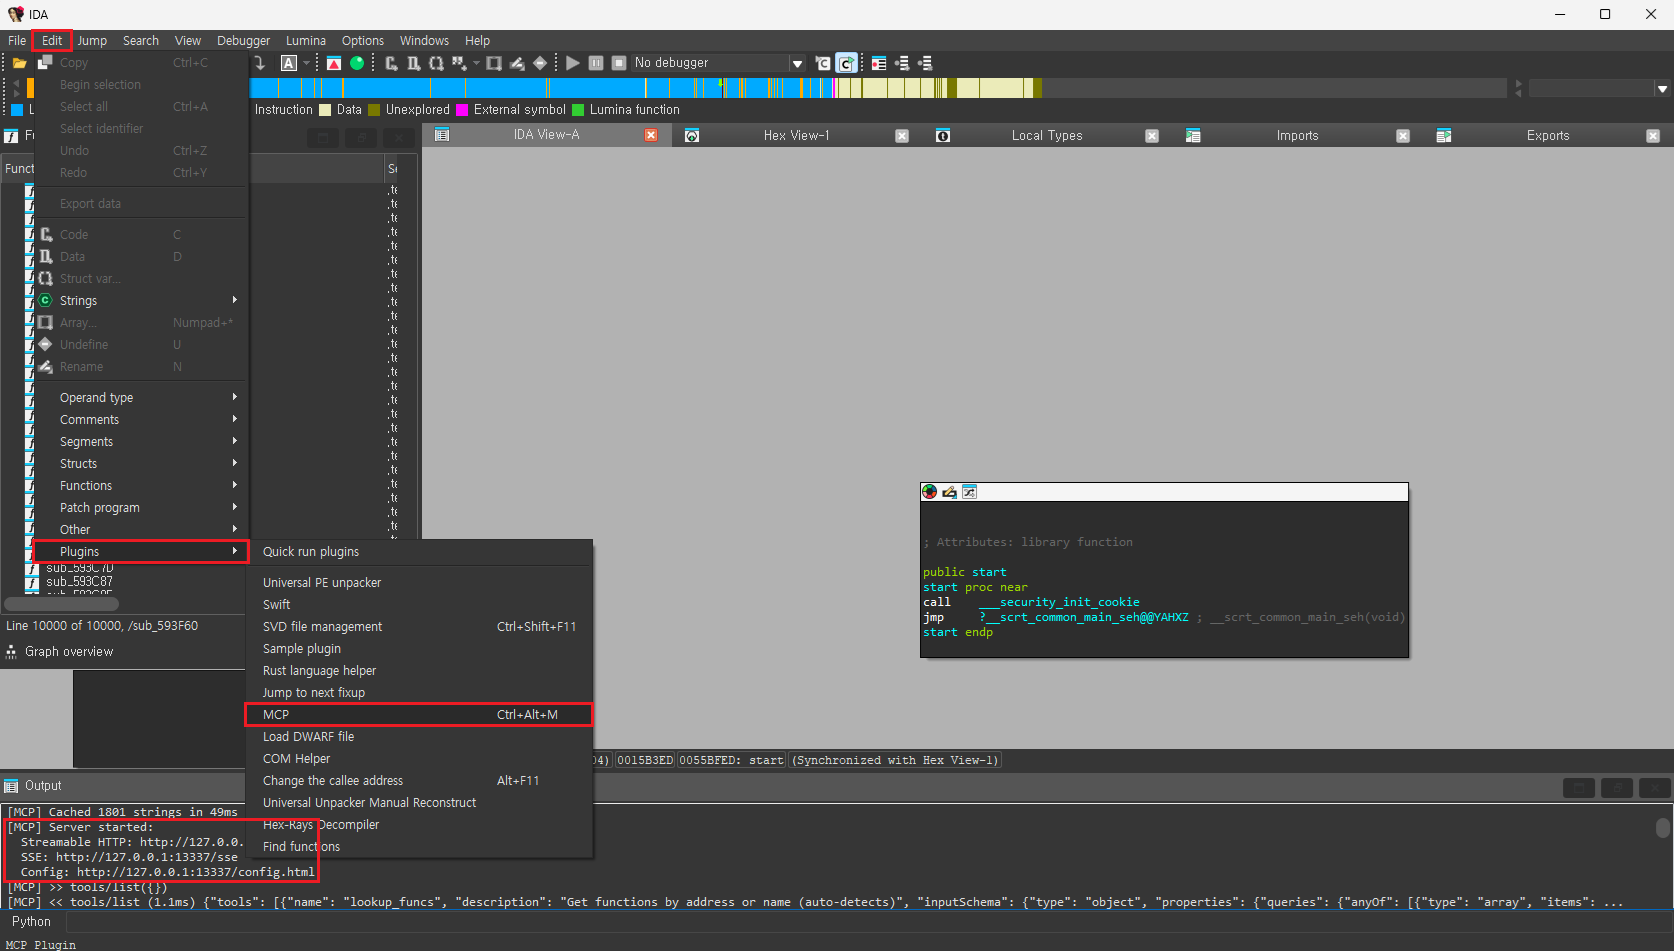Open the breakpoint list toolbar icon
Image resolution: width=1674 pixels, height=951 pixels.
pos(879,63)
